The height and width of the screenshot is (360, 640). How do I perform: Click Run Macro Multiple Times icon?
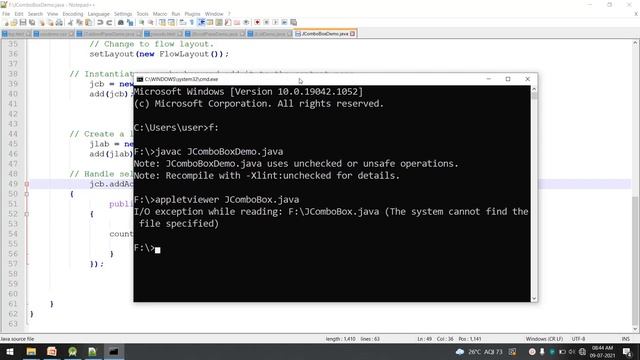[x=284, y=22]
